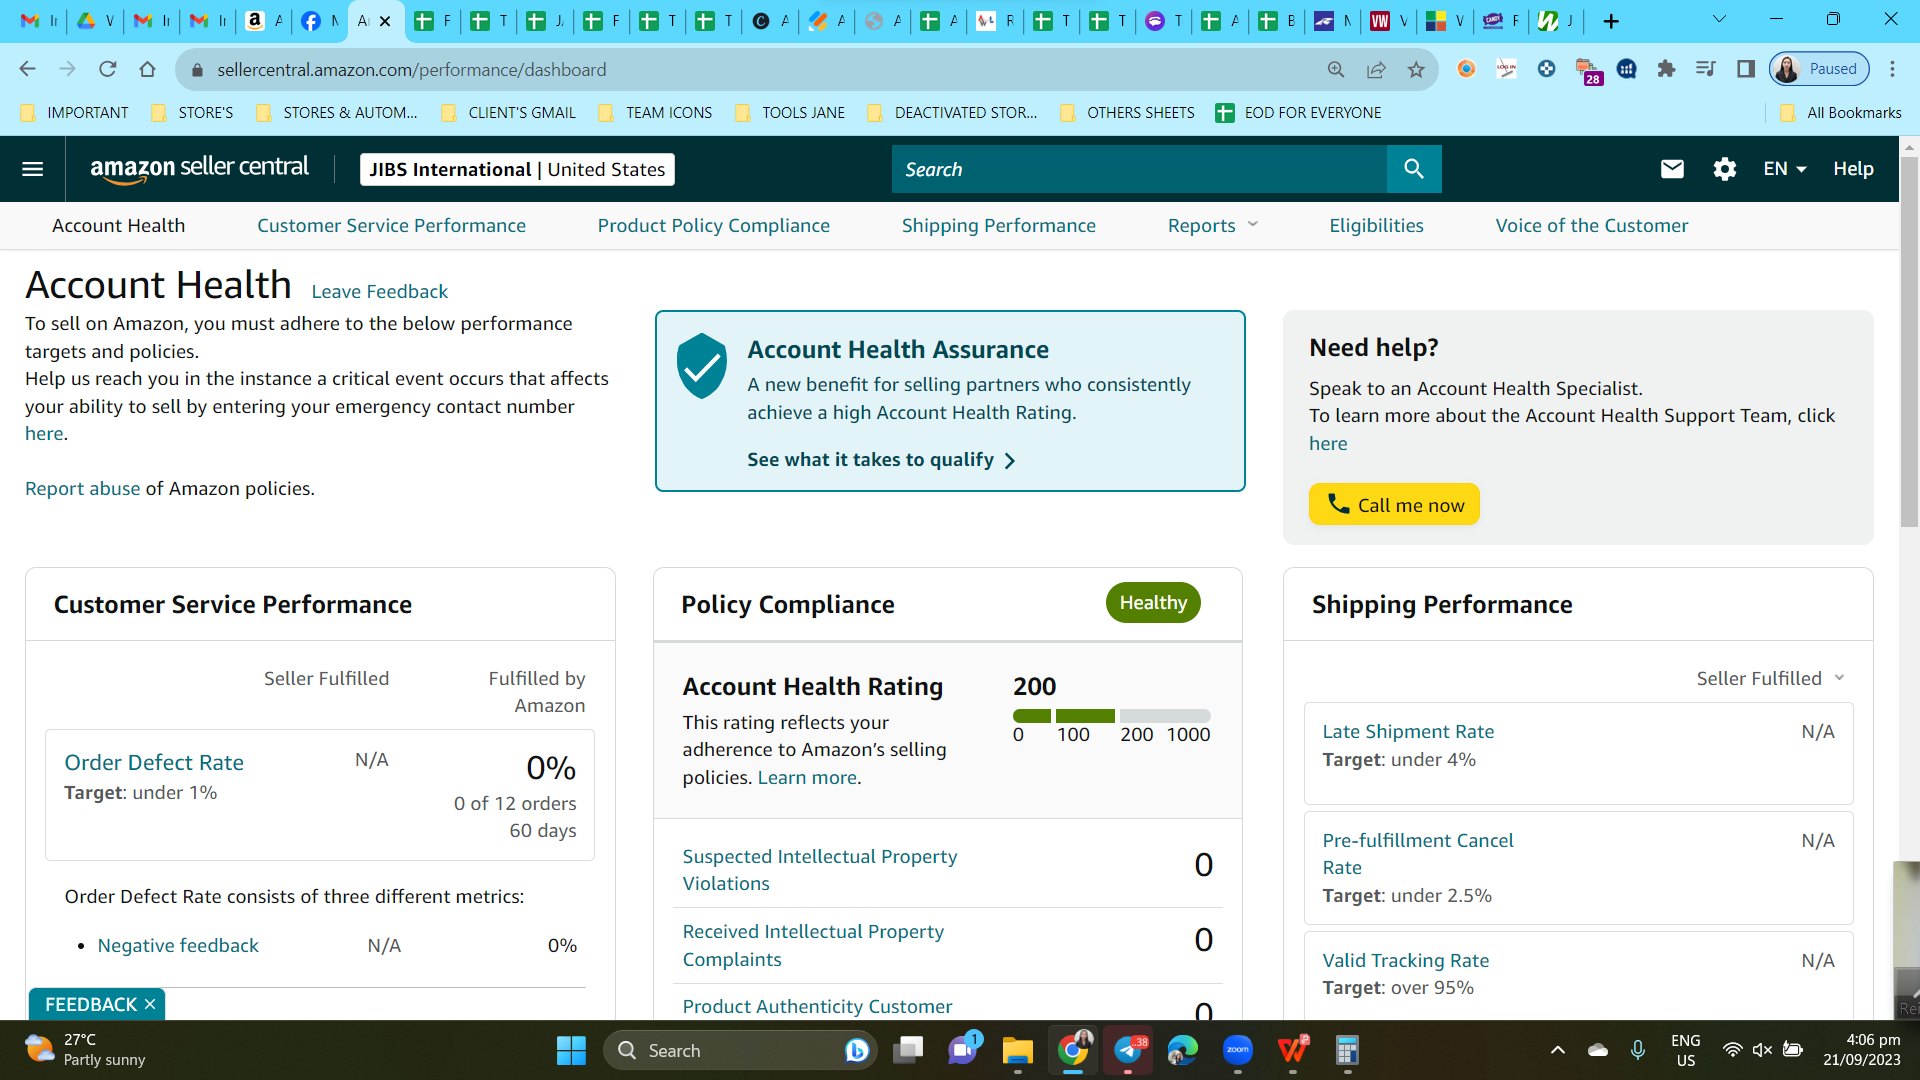Image resolution: width=1920 pixels, height=1080 pixels.
Task: Click the JIBS International account switcher
Action: (x=517, y=169)
